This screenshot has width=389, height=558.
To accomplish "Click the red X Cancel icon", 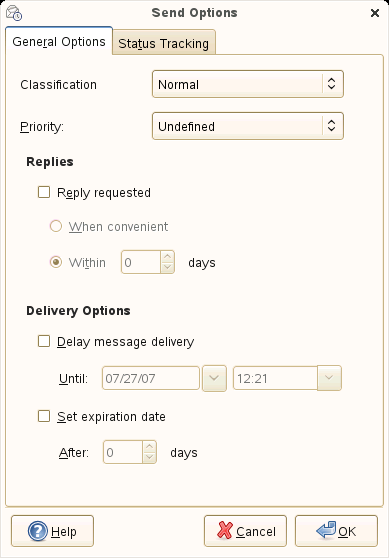I will click(225, 531).
